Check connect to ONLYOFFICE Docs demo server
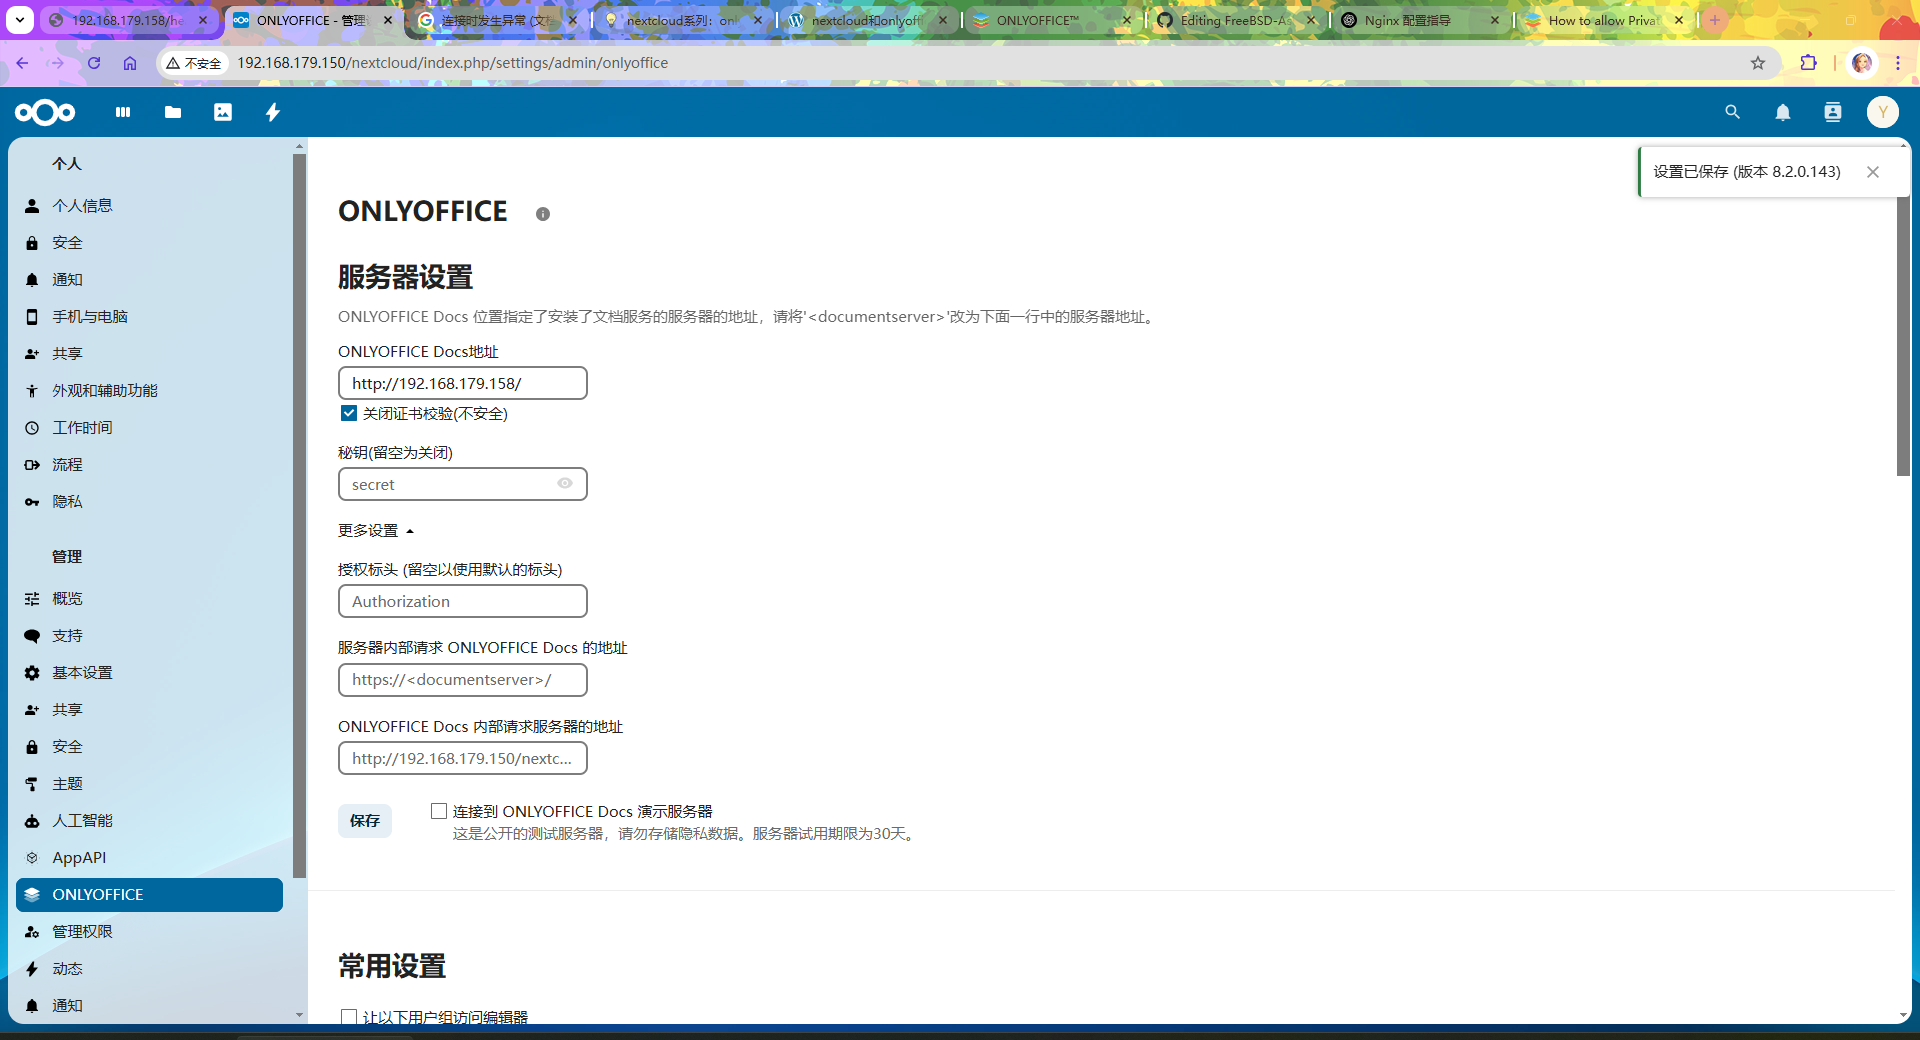Screen dimensions: 1920x1040 click(x=439, y=811)
